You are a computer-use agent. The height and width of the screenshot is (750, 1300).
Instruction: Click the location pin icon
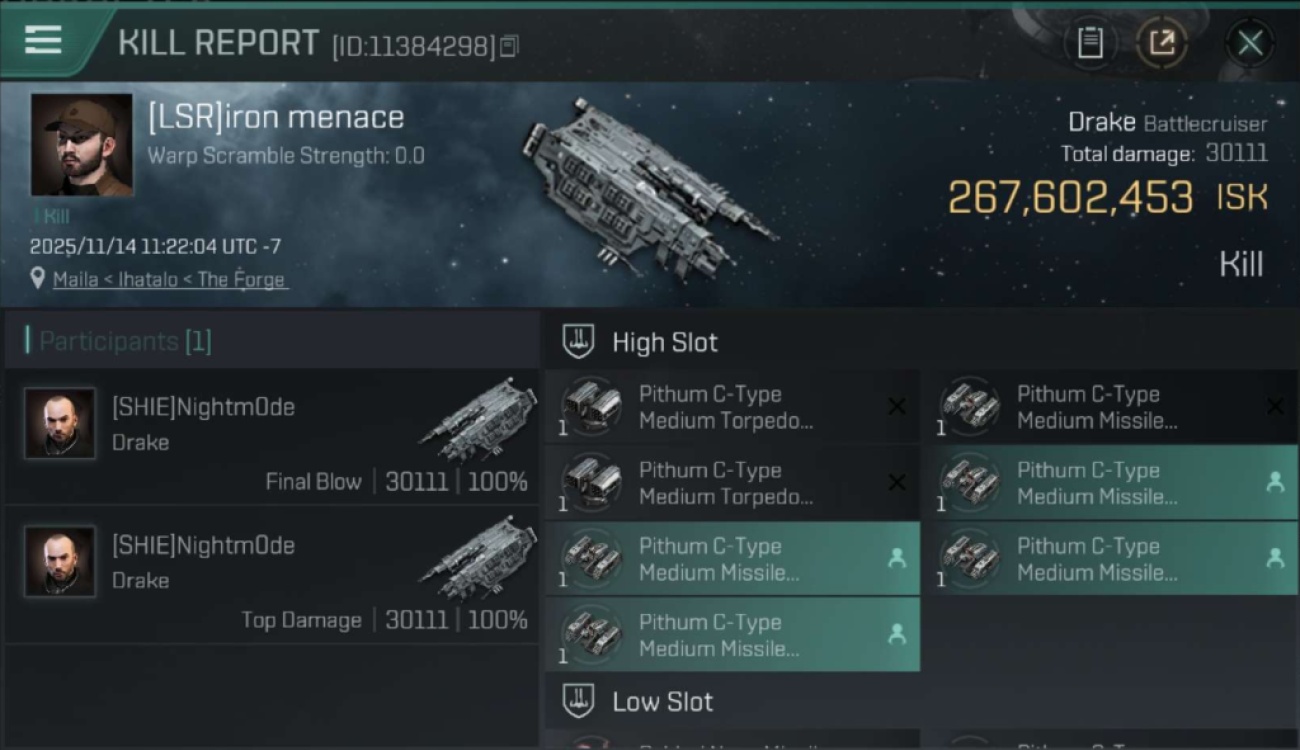pos(38,279)
